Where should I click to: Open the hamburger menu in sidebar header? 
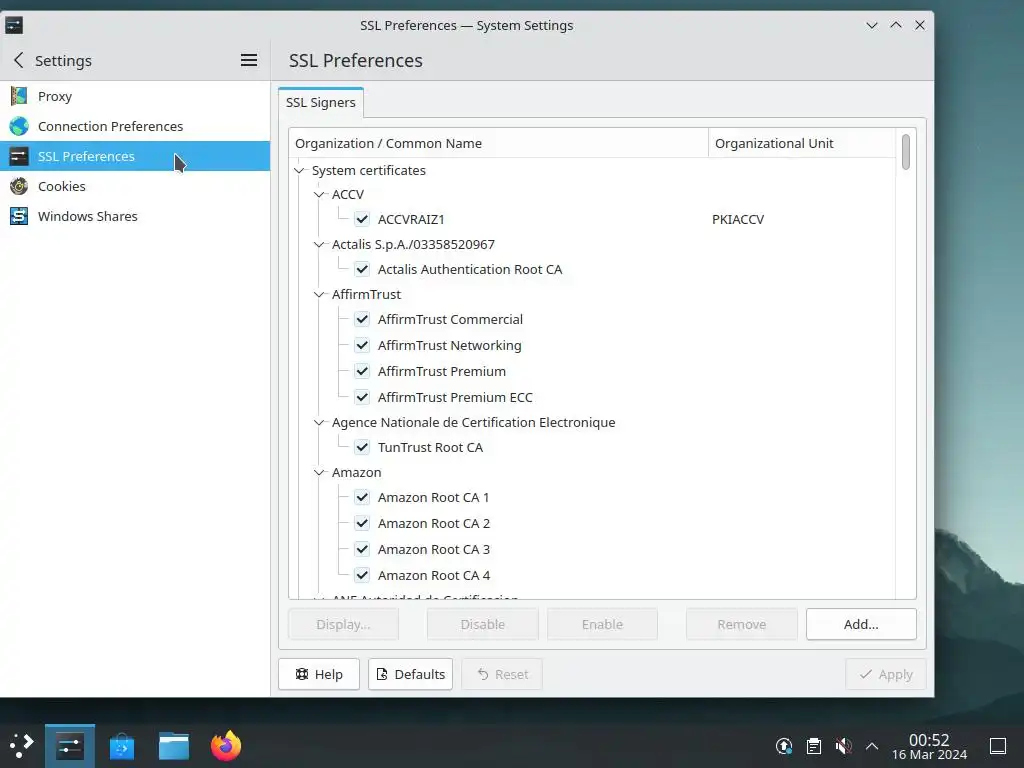click(249, 60)
